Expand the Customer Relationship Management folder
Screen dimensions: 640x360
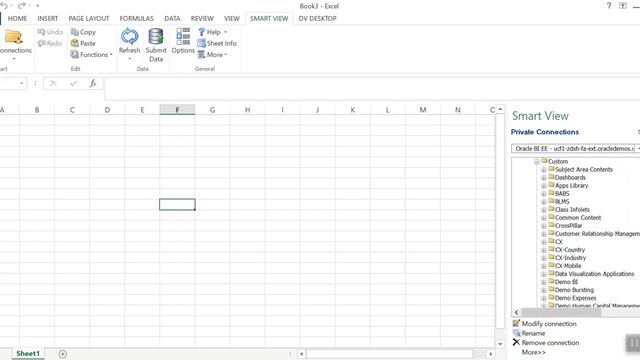pos(544,234)
